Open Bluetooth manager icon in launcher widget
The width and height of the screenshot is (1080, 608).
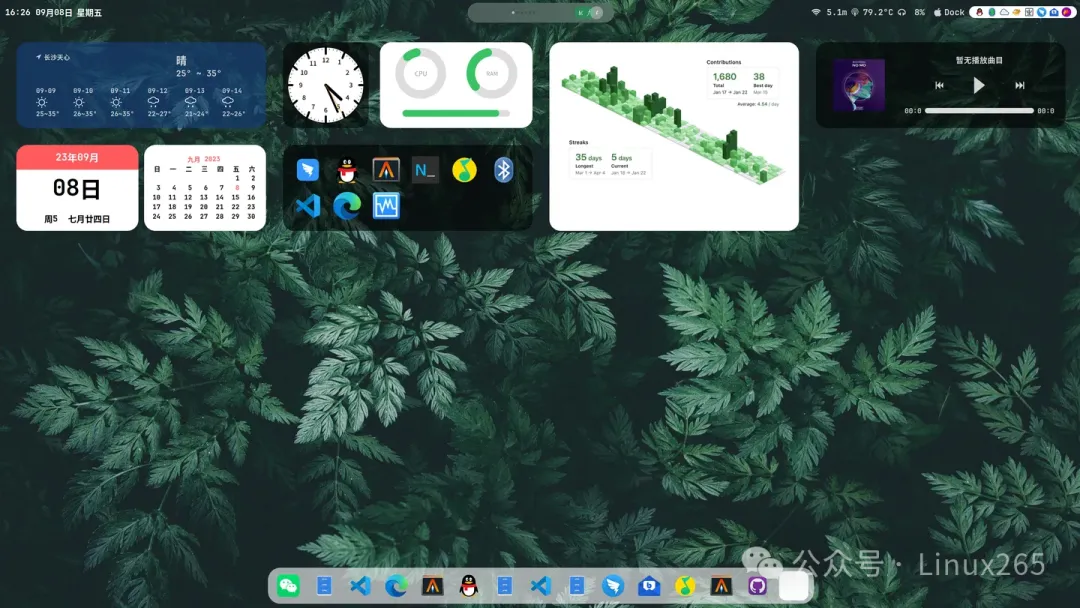click(503, 170)
